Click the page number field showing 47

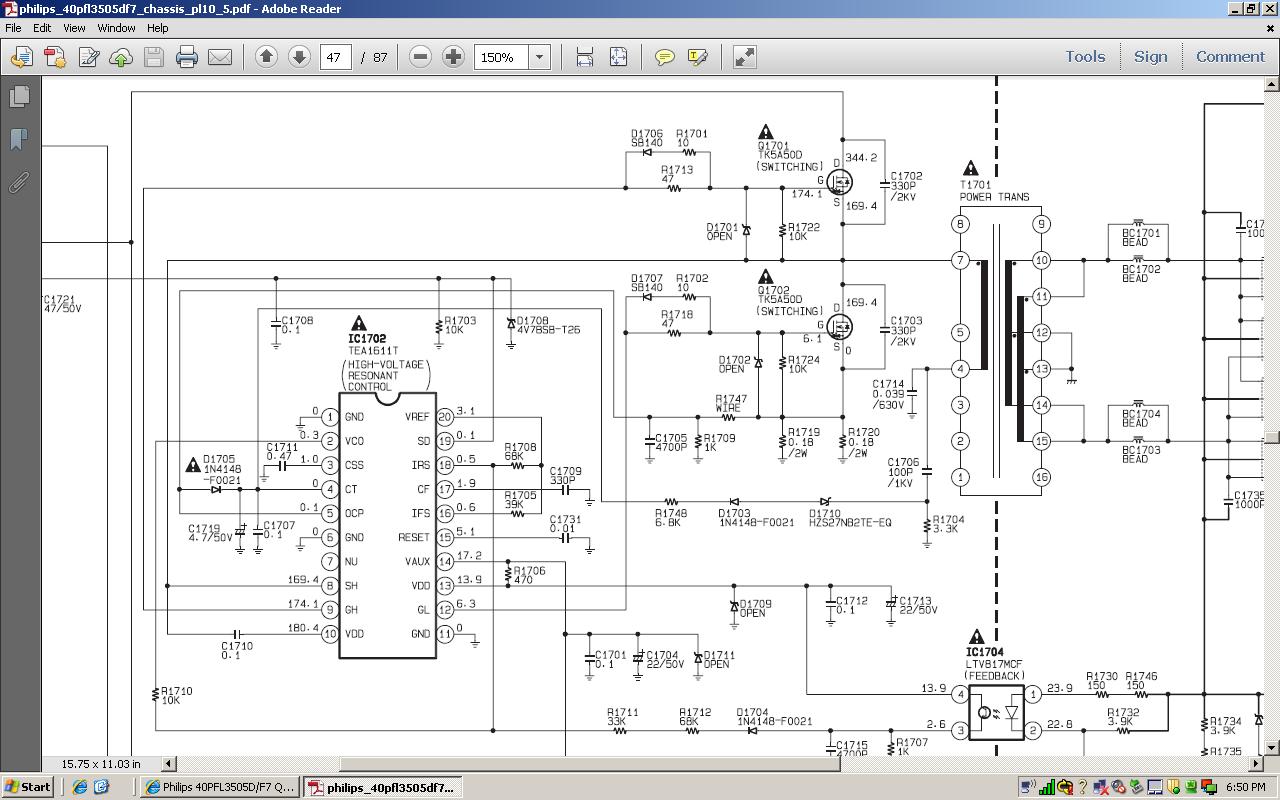click(x=335, y=57)
